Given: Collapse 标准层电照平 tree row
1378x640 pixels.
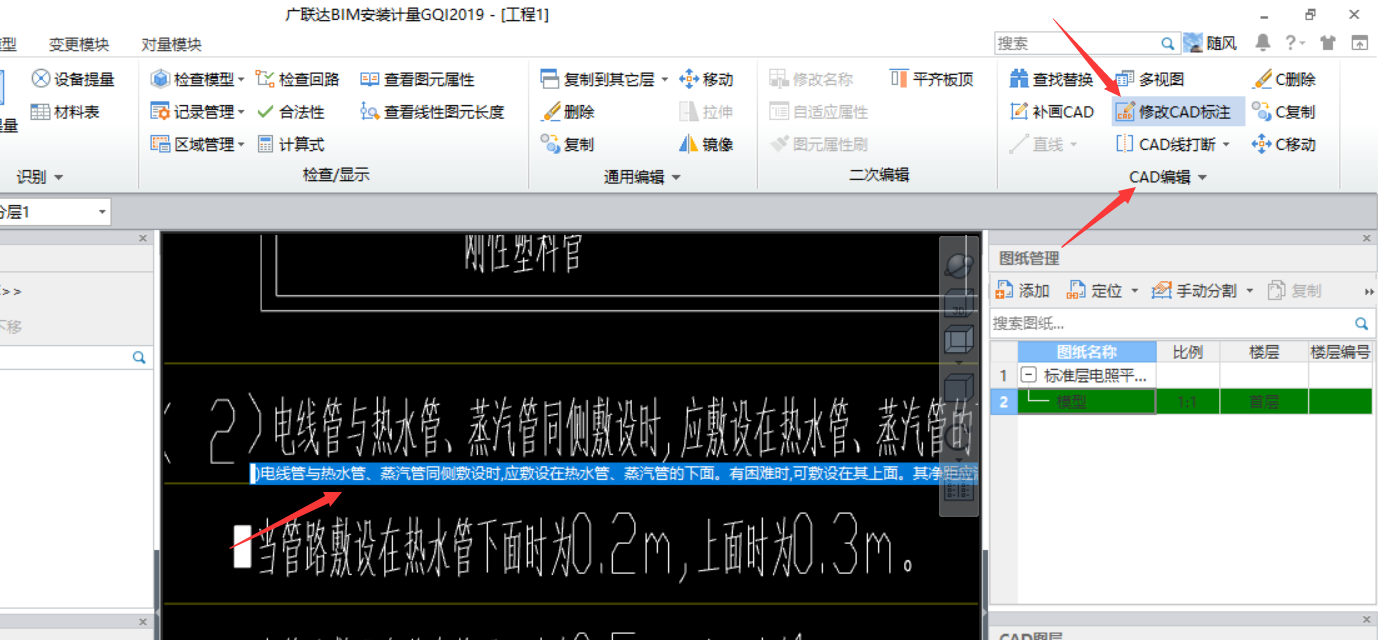Looking at the screenshot, I should [x=1028, y=376].
